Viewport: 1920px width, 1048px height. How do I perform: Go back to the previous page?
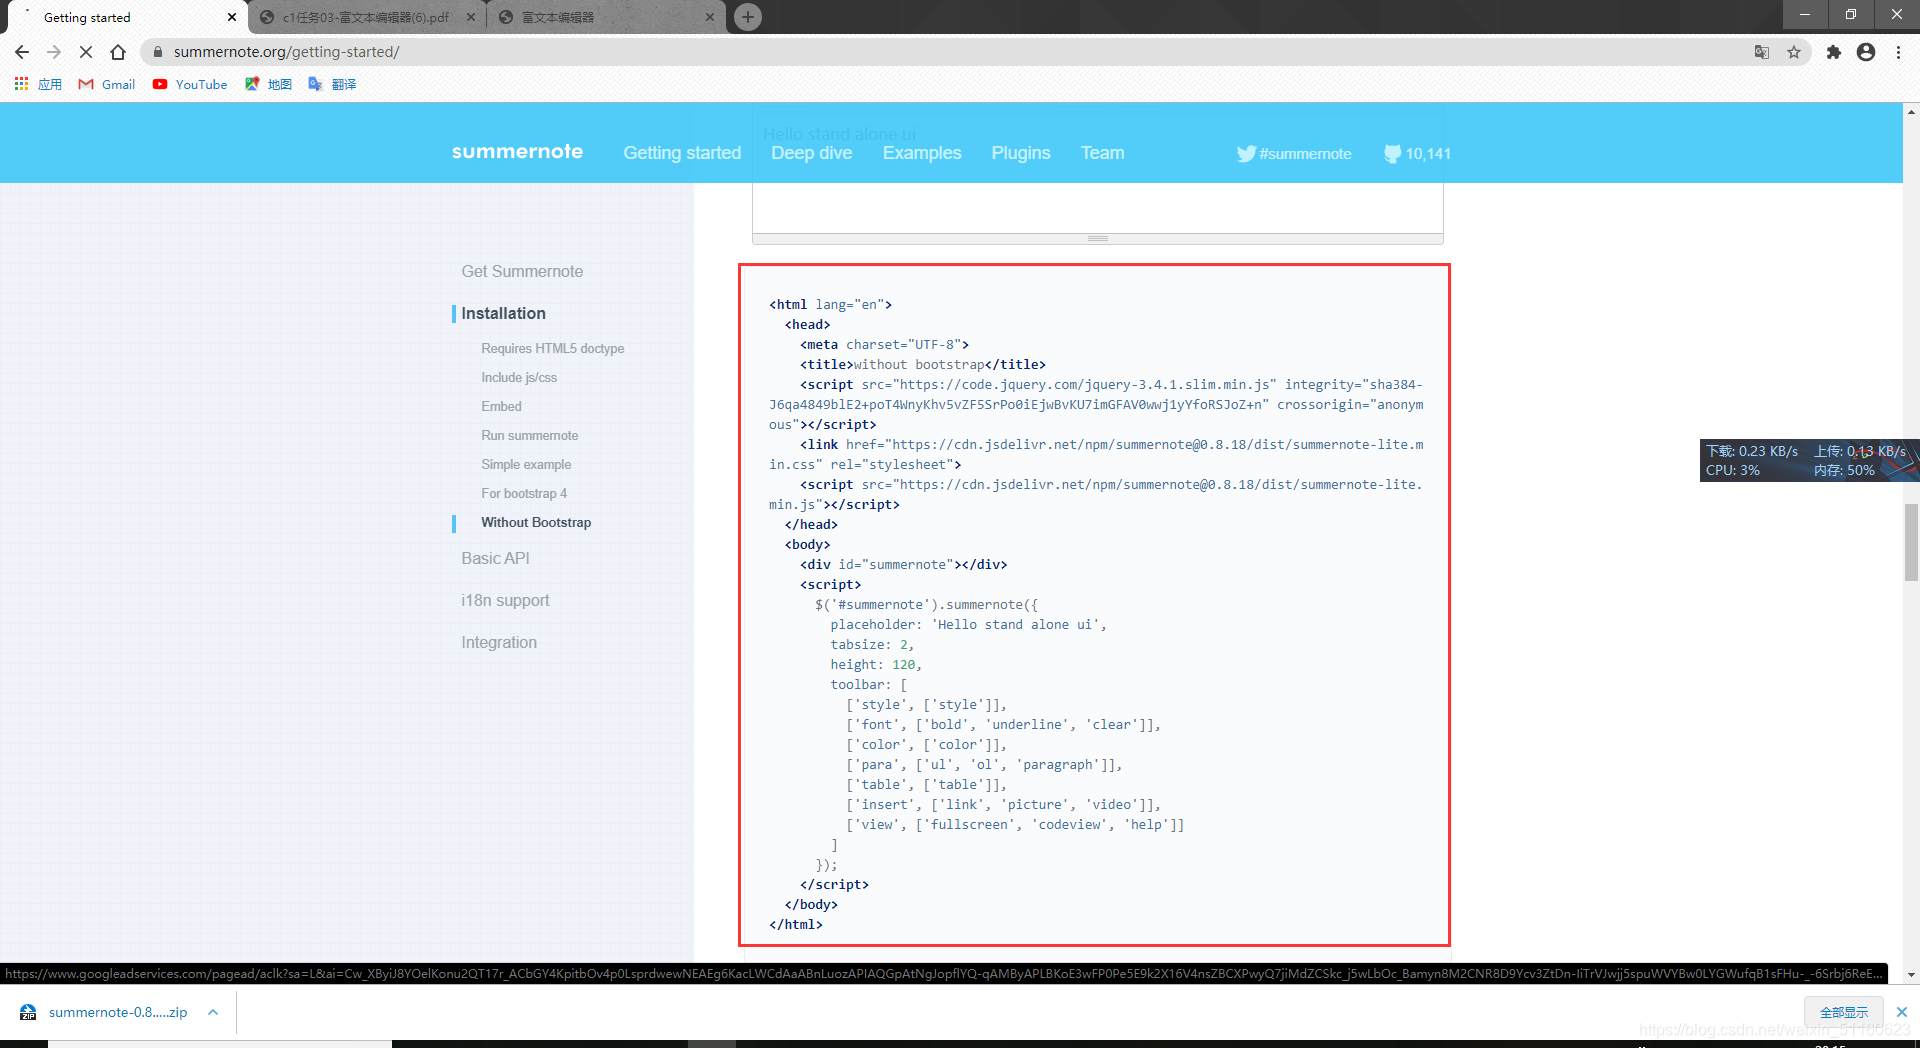[22, 52]
